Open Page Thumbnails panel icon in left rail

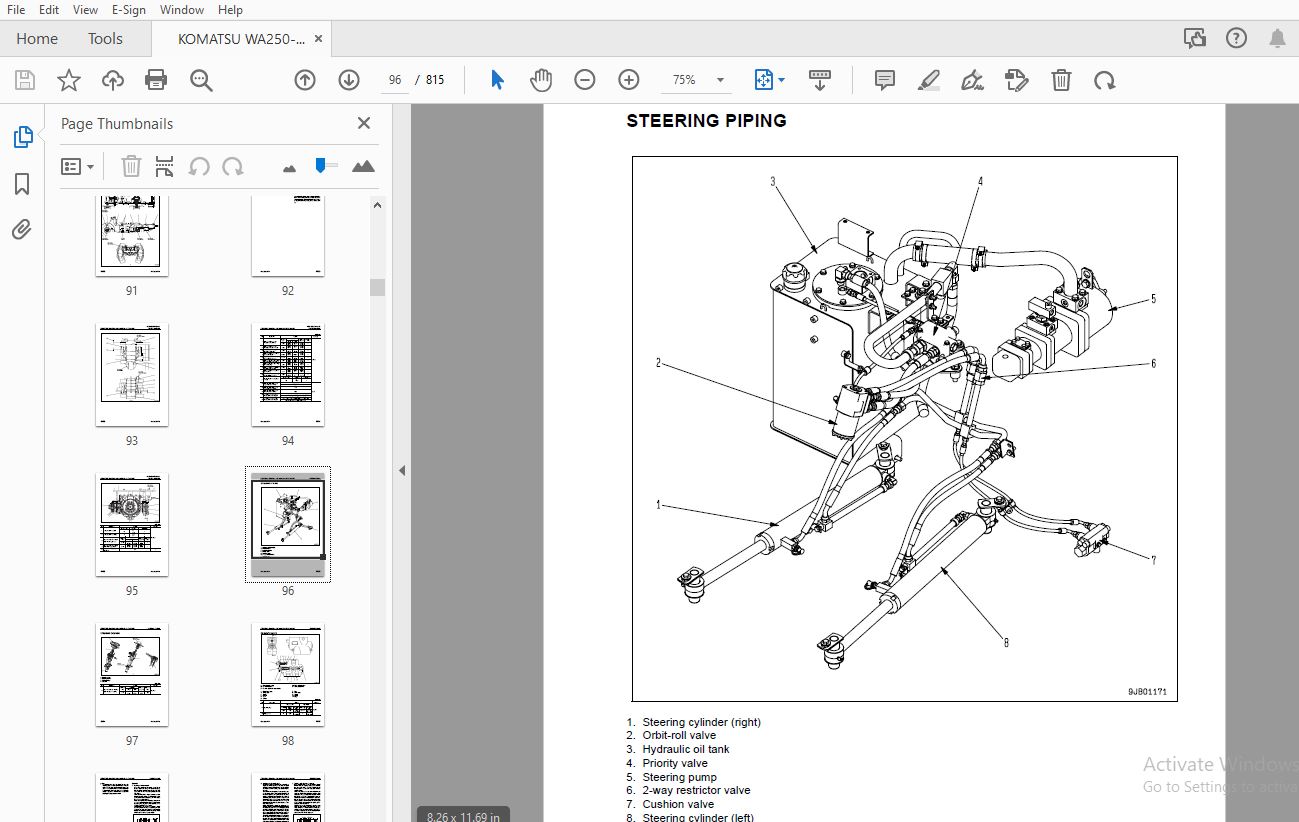click(x=22, y=137)
